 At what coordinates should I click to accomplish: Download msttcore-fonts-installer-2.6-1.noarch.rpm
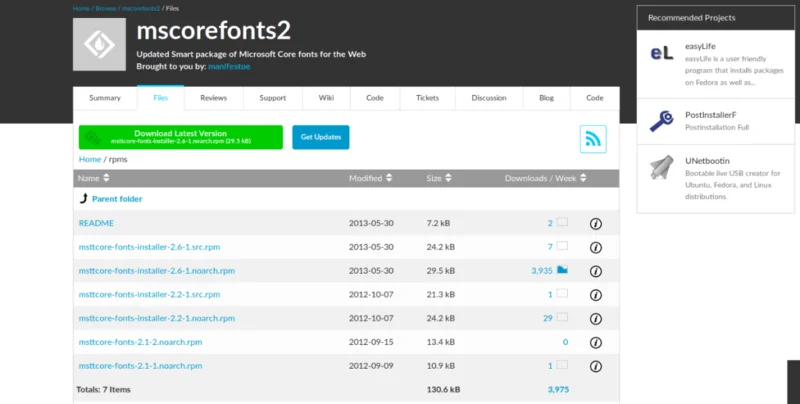[x=157, y=271]
